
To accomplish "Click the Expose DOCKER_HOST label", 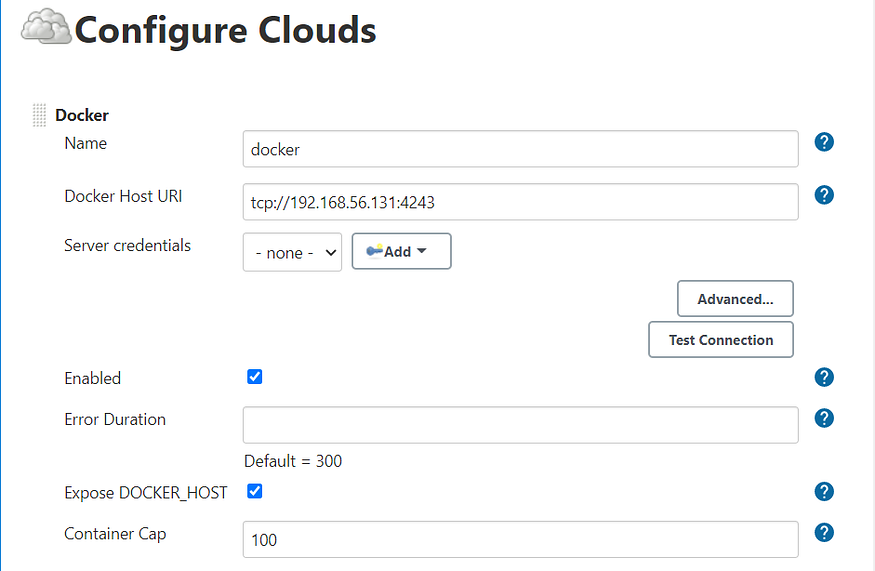I will 146,493.
